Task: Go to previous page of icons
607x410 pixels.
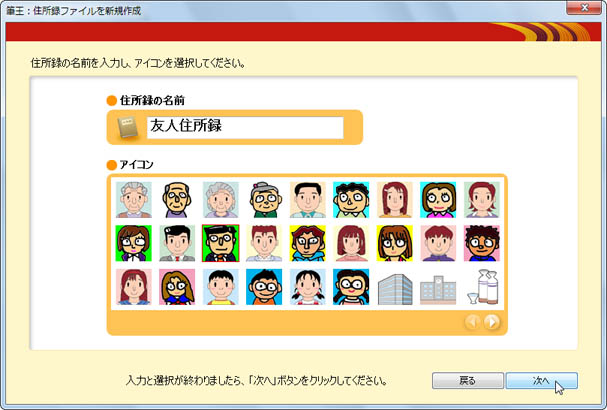Action: point(473,322)
